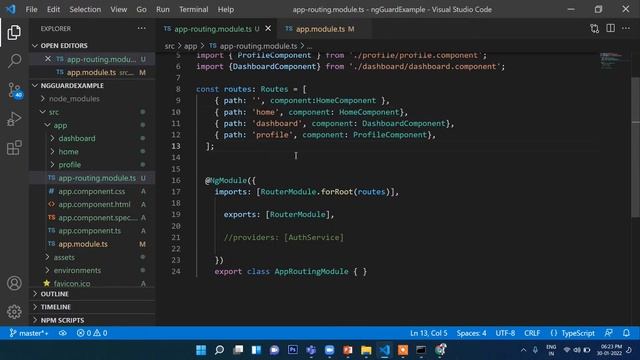This screenshot has width=640, height=360.
Task: Open File Explorer from the taskbar
Action: coord(366,350)
